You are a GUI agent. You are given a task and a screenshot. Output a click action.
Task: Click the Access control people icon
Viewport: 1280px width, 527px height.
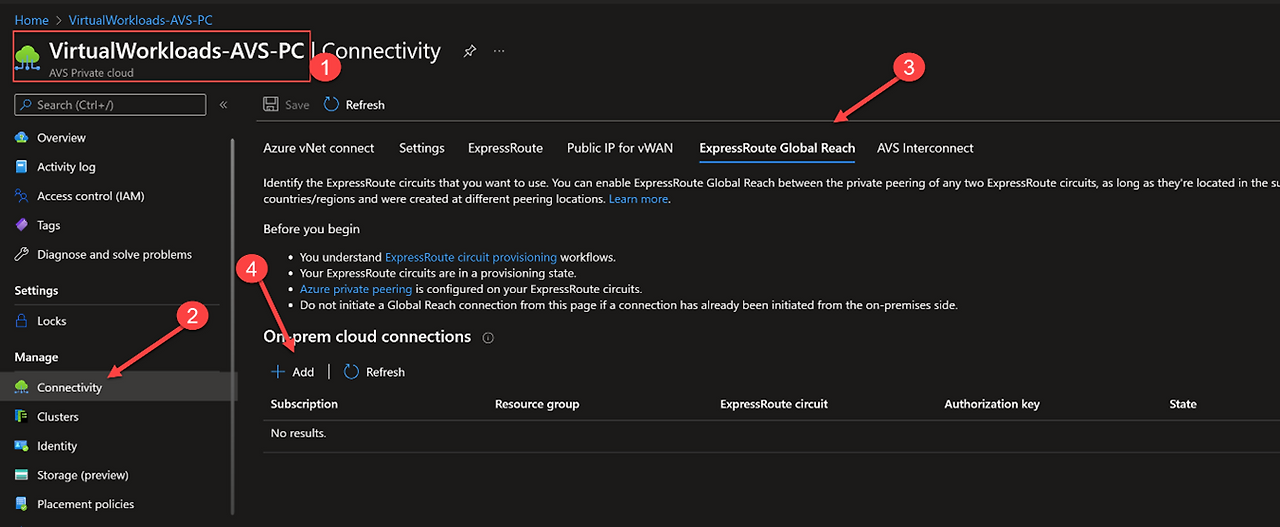[x=21, y=196]
